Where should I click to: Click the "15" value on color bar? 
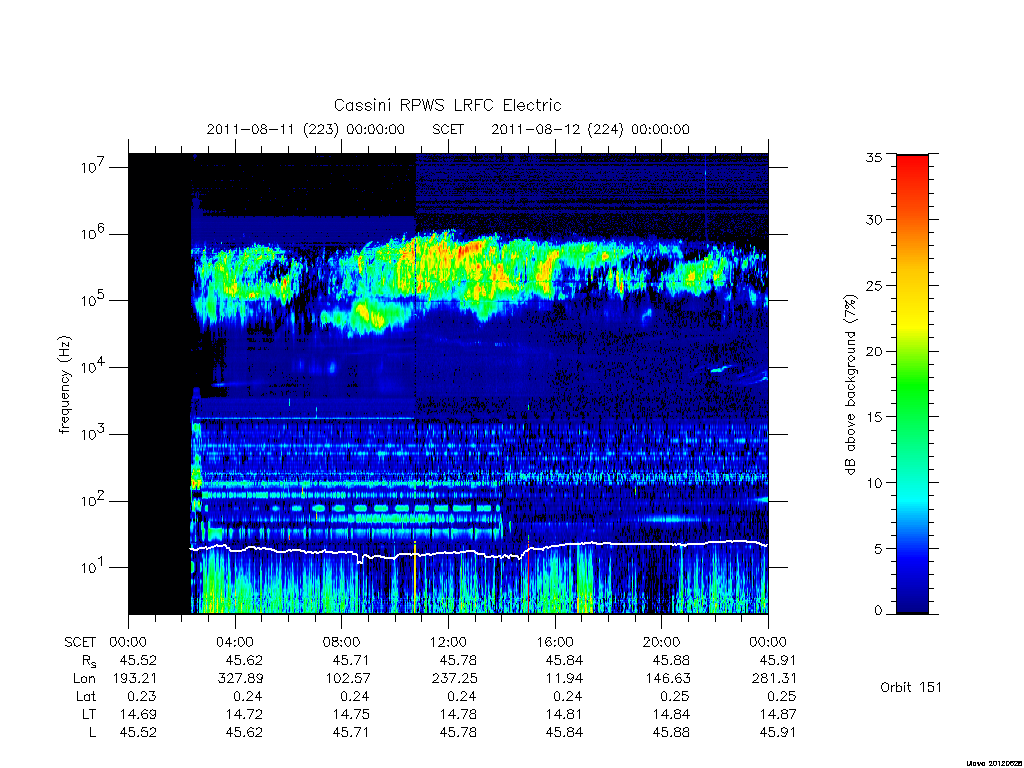click(873, 417)
